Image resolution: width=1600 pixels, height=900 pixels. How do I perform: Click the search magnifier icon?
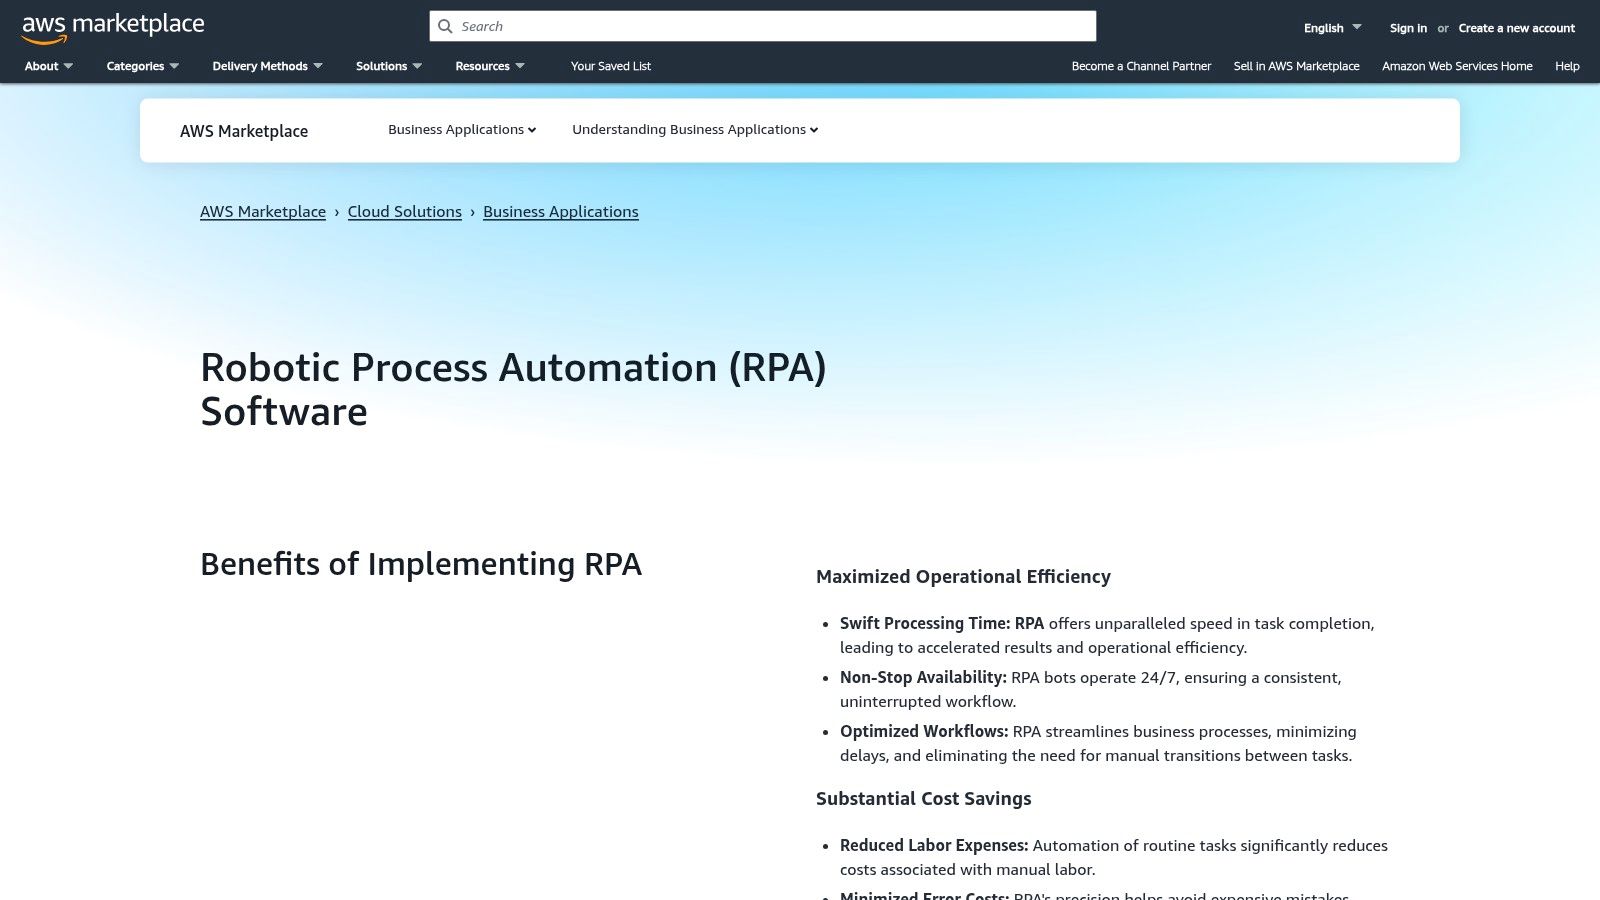pos(446,26)
